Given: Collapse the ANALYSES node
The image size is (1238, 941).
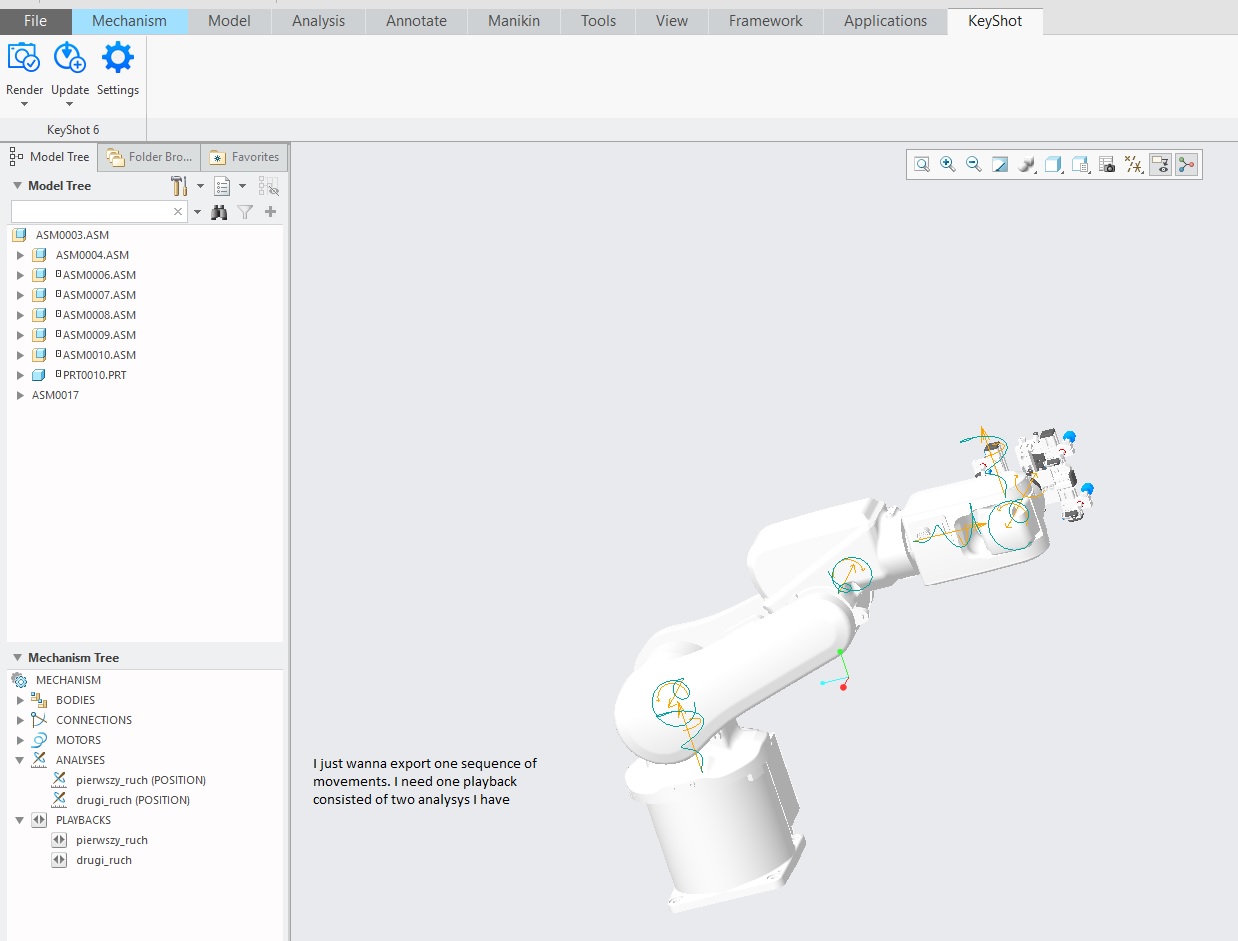Looking at the screenshot, I should tap(22, 760).
